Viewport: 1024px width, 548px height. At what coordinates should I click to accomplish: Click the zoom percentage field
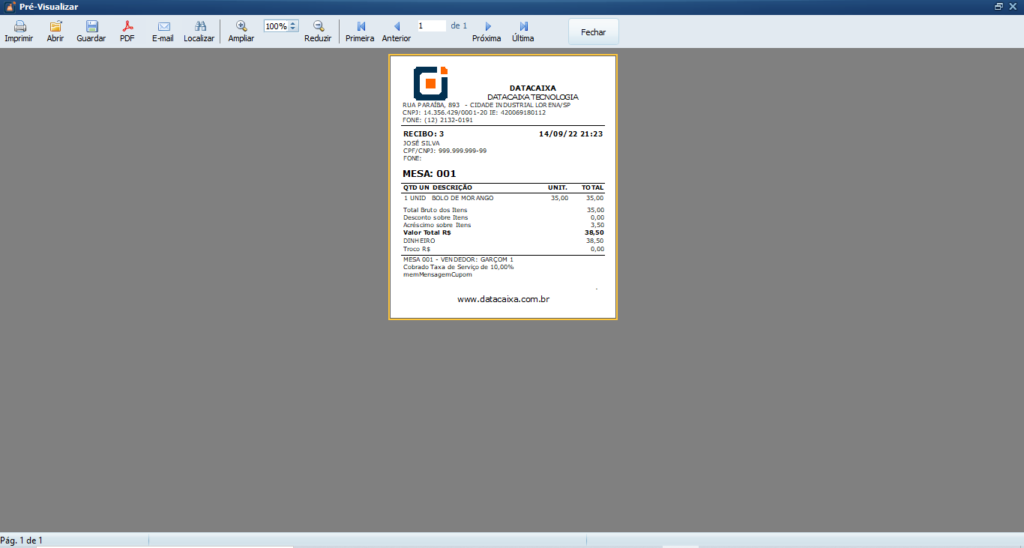[275, 26]
